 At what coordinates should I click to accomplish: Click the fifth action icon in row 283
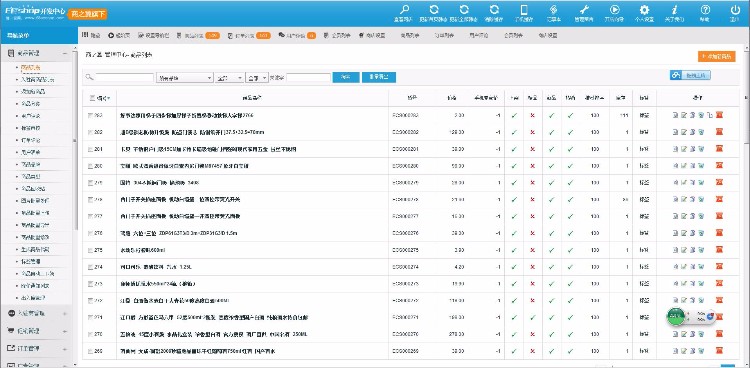click(710, 115)
